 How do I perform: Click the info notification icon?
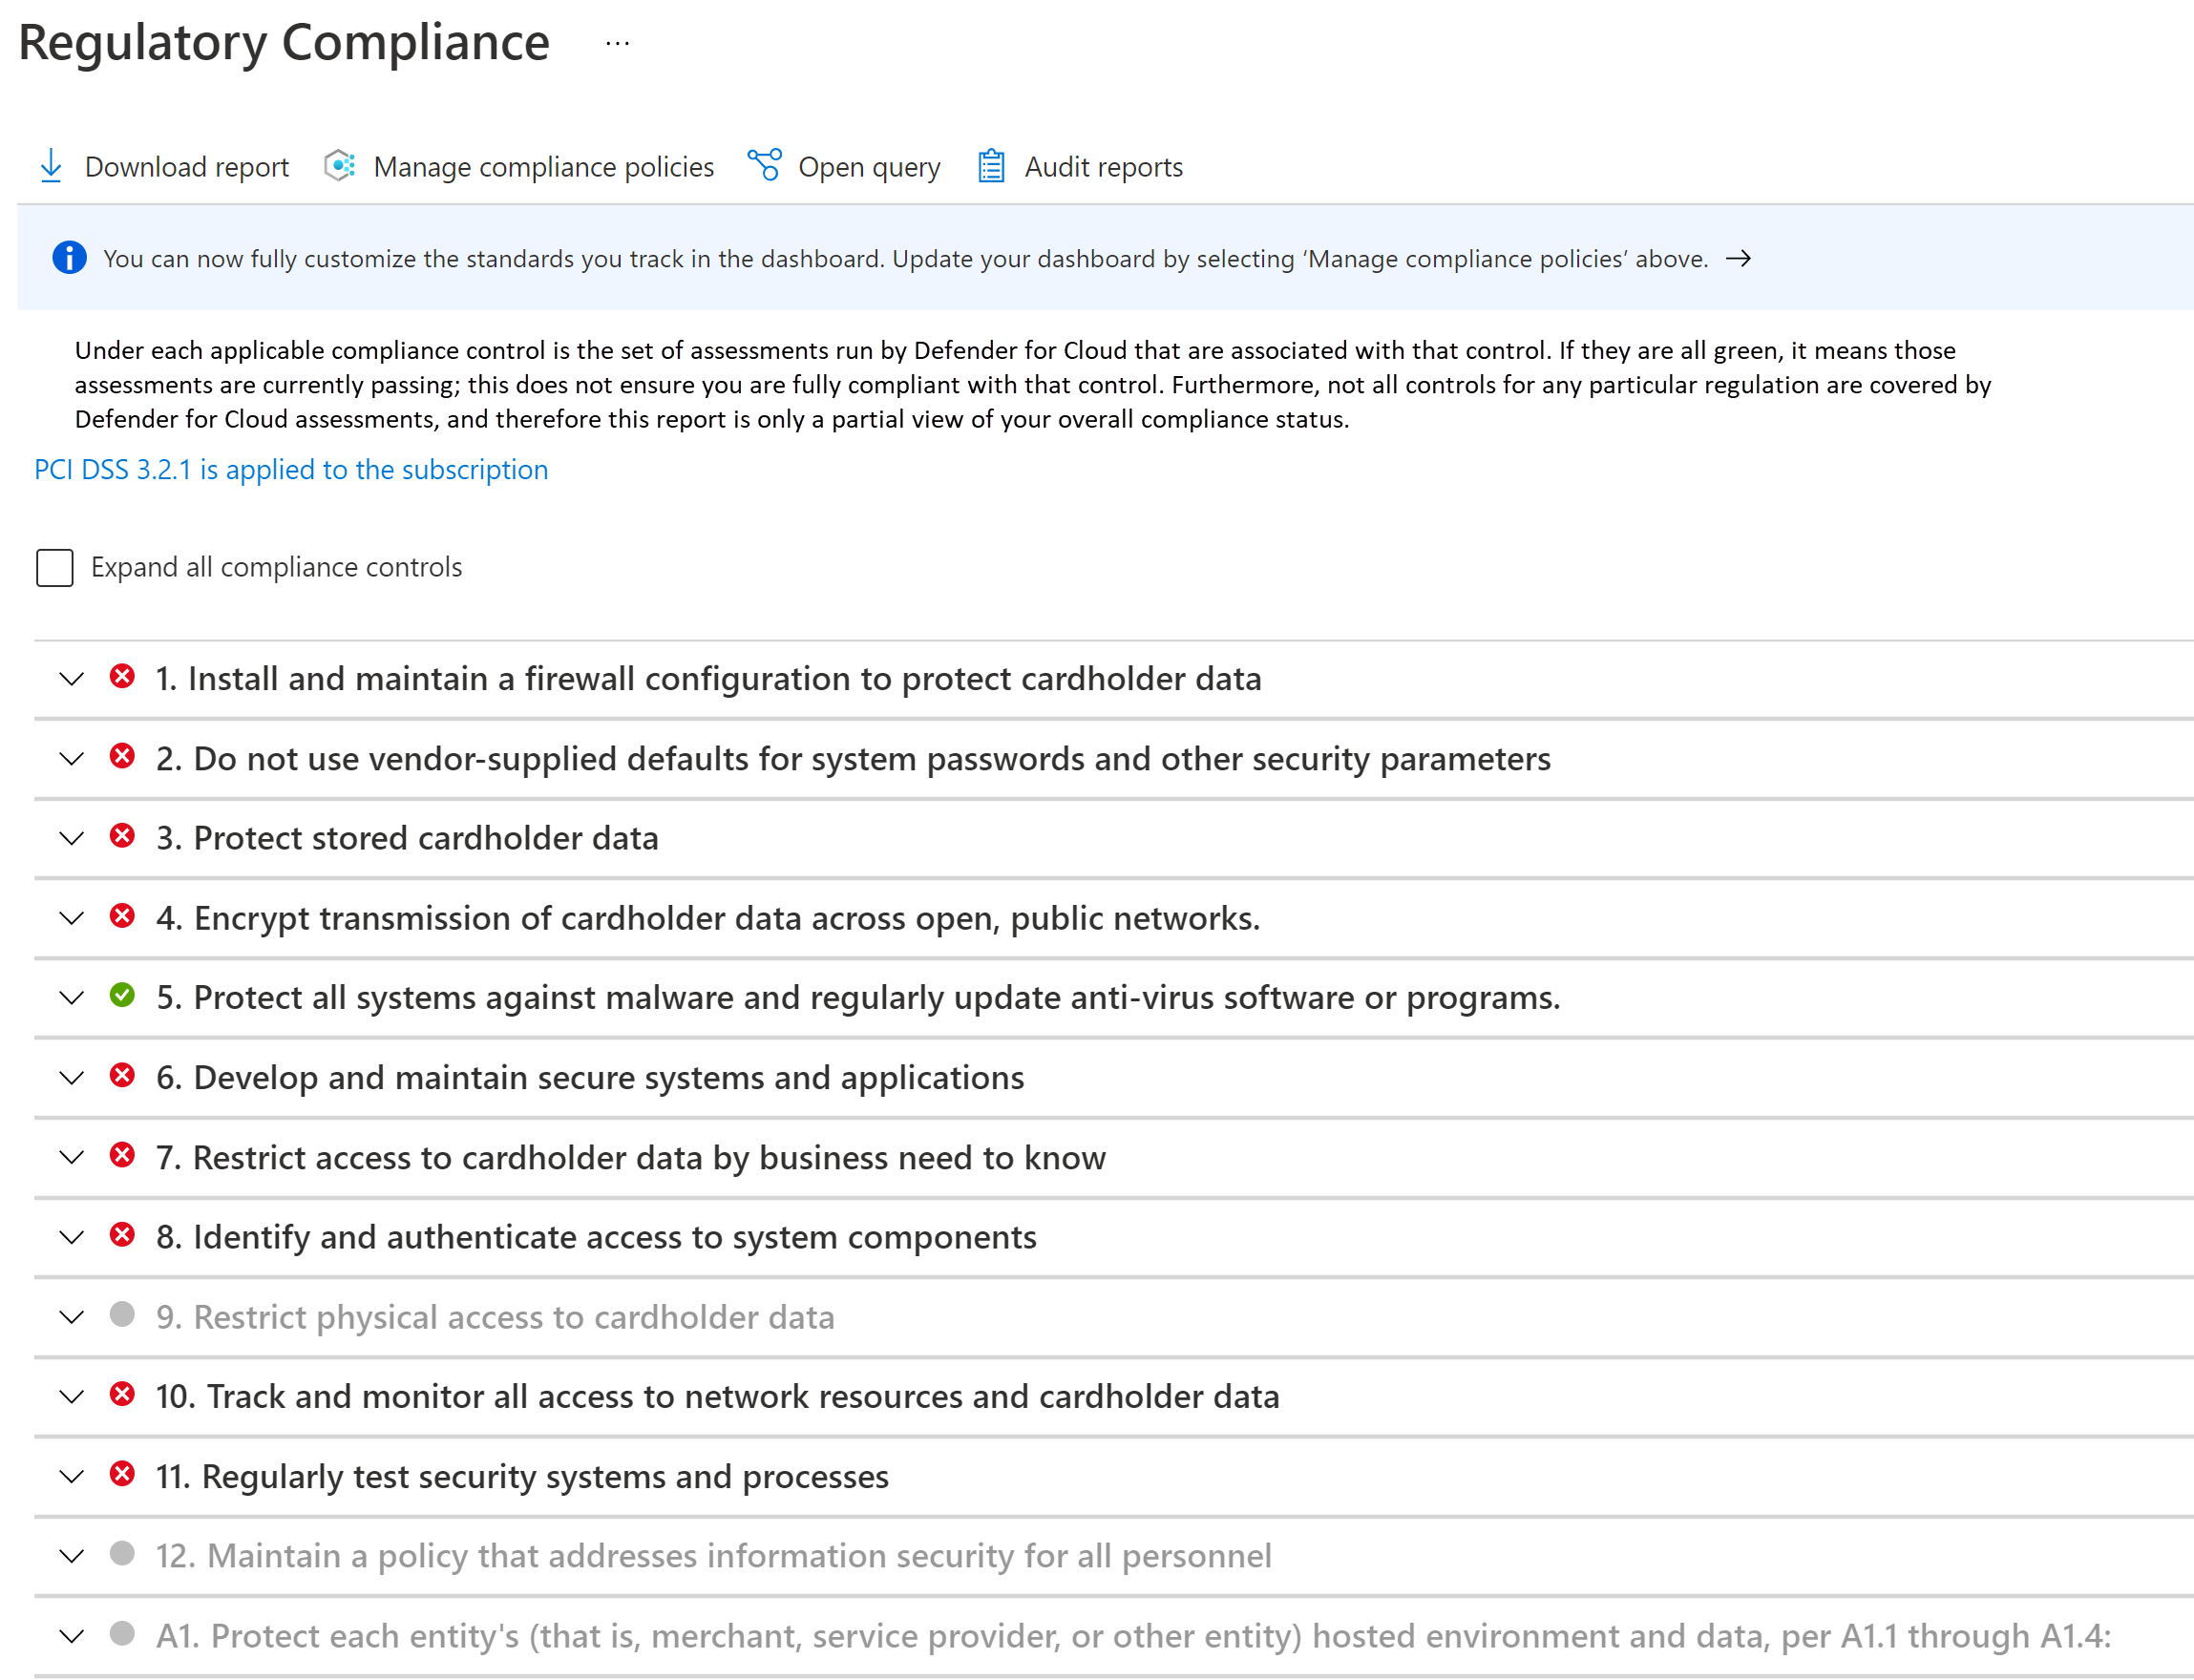(65, 260)
